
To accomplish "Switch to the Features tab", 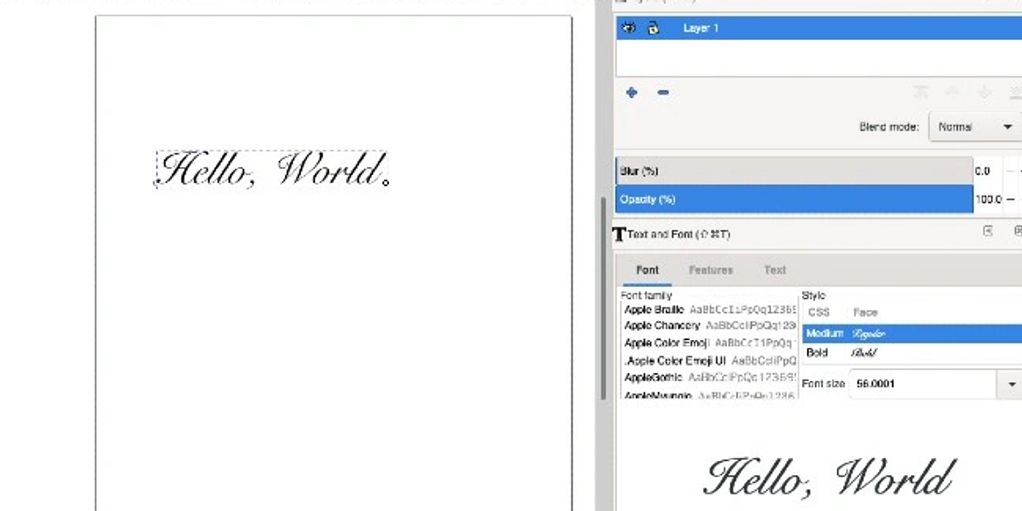I will click(710, 270).
